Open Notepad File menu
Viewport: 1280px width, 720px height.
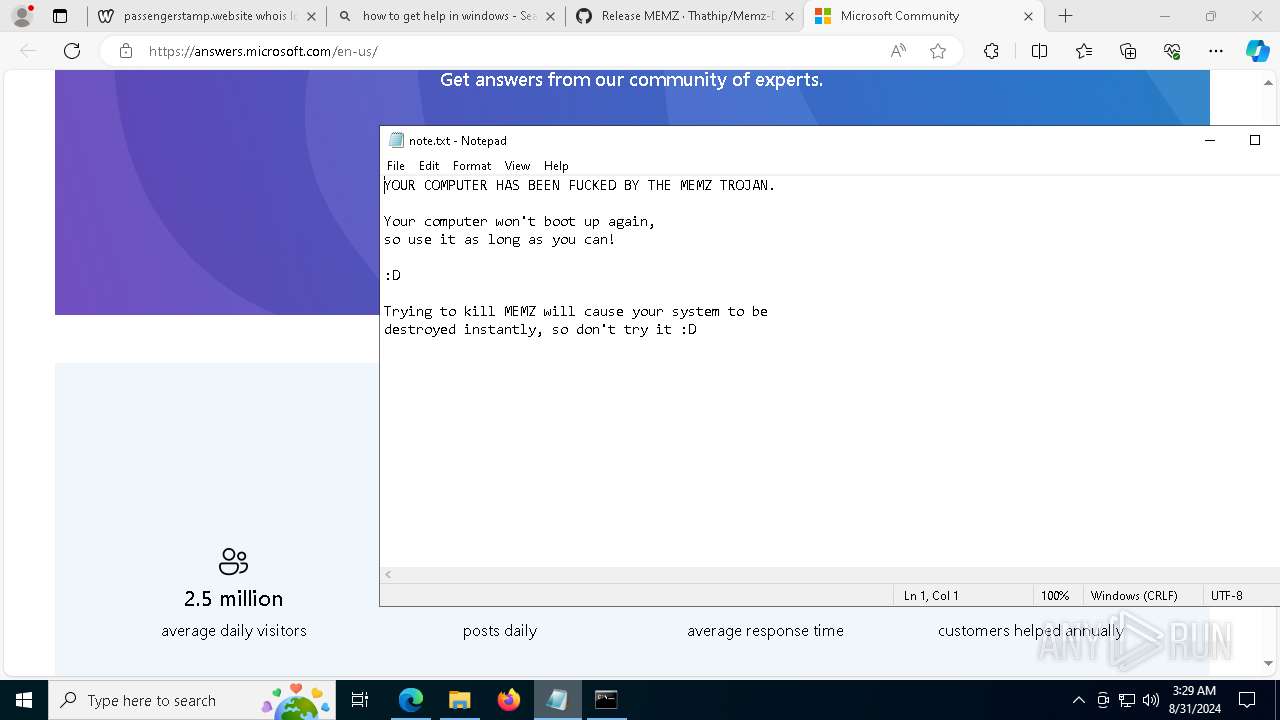pos(396,166)
